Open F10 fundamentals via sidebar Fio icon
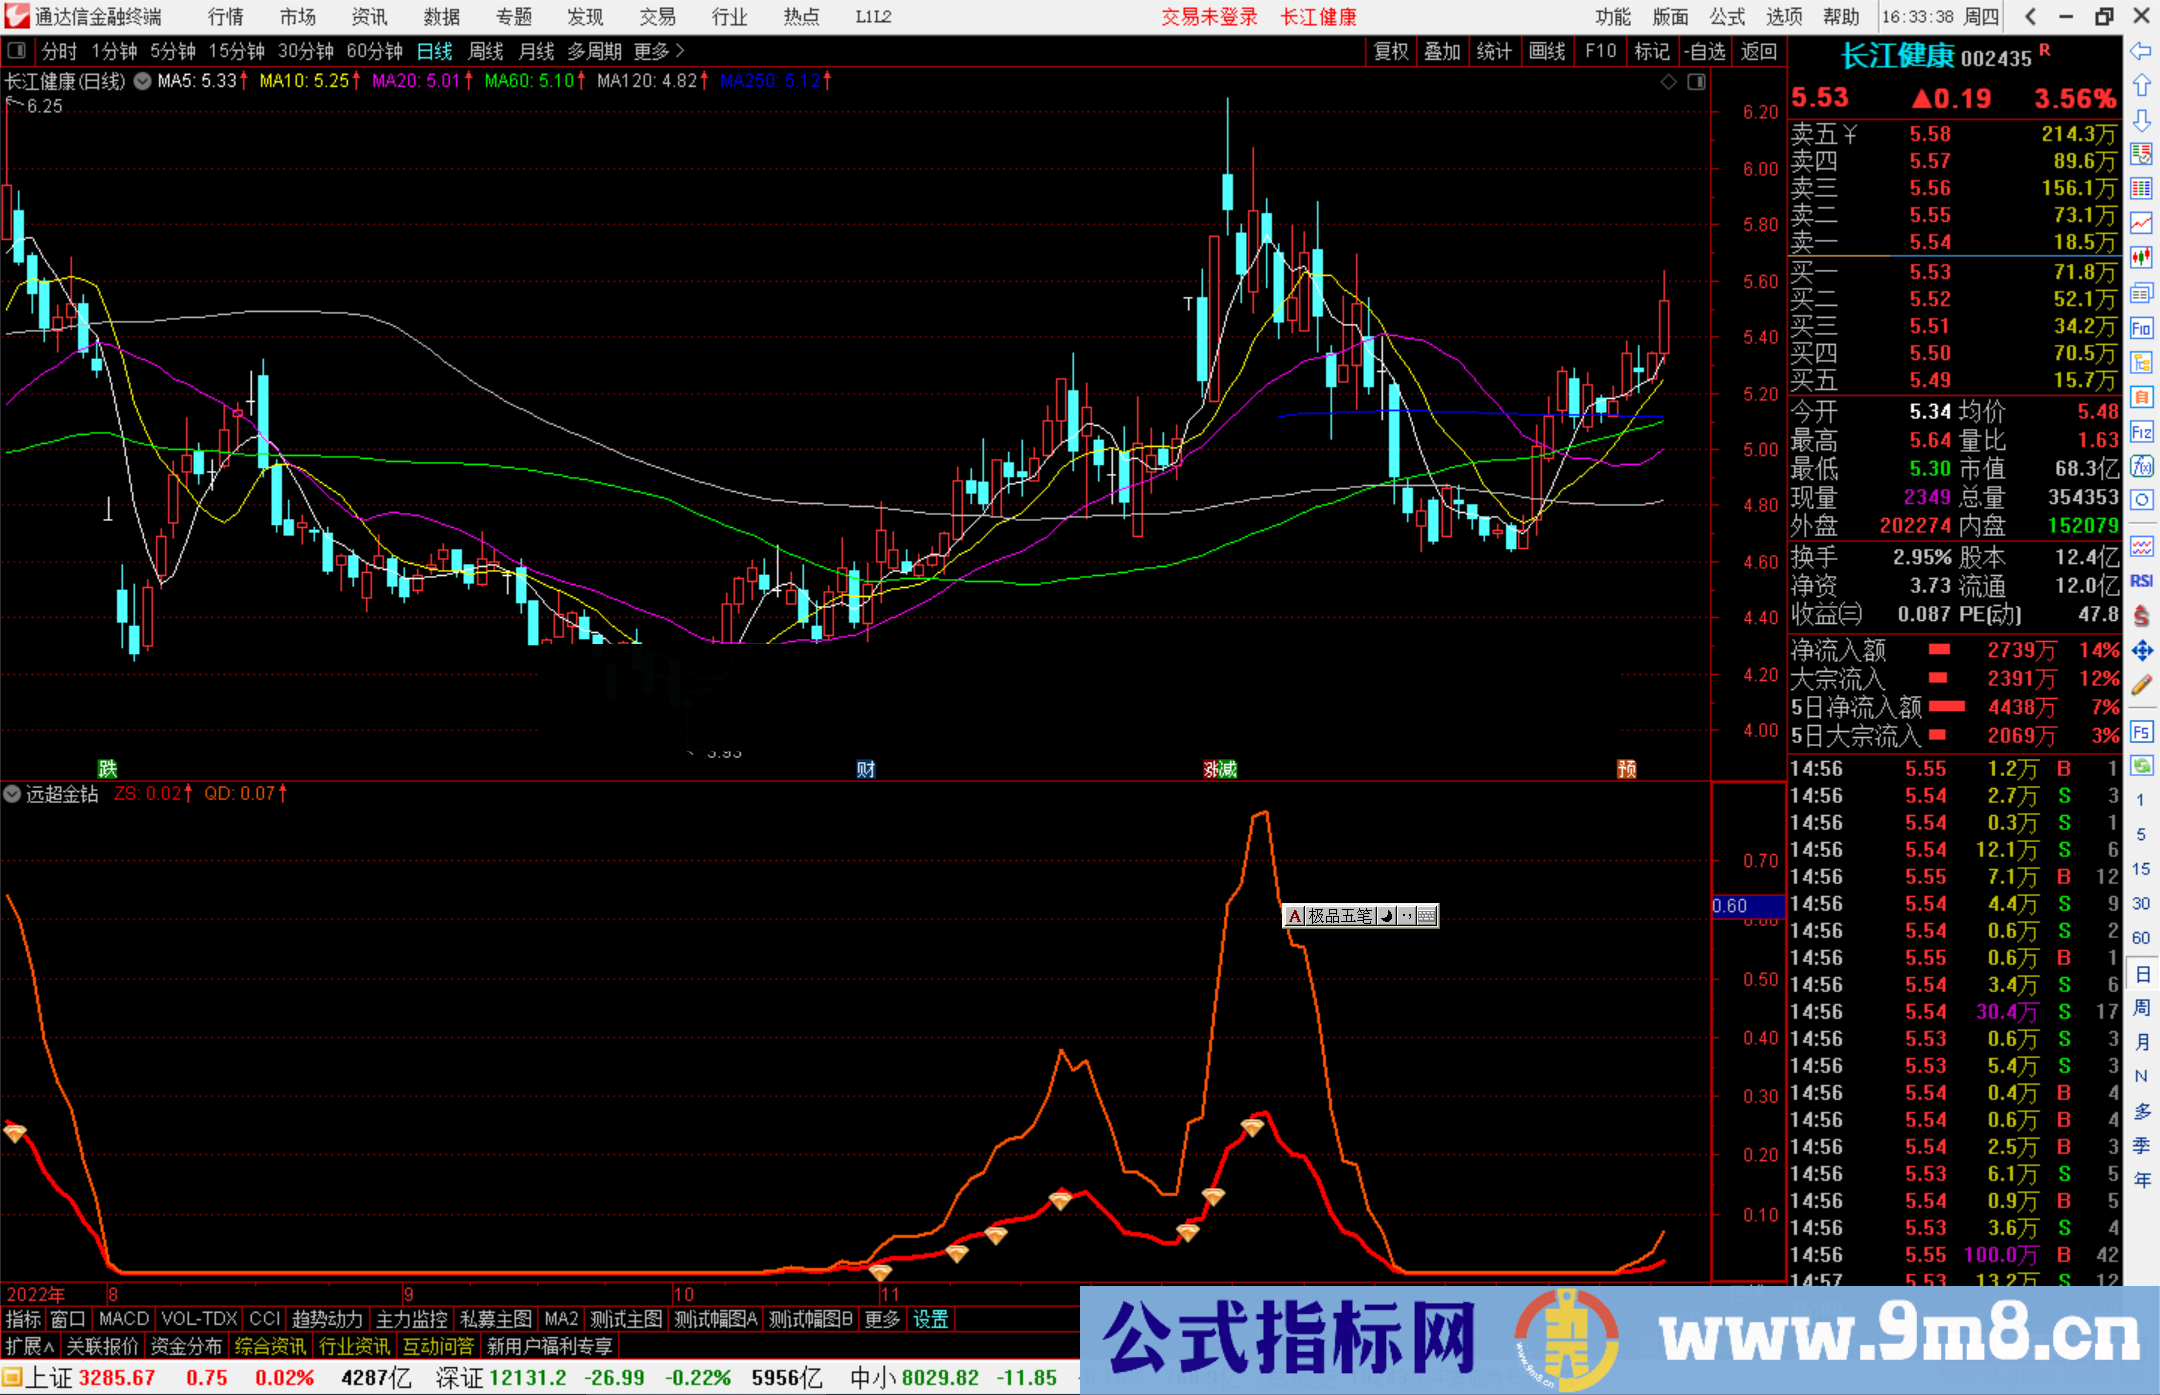Image resolution: width=2160 pixels, height=1395 pixels. coord(2142,328)
